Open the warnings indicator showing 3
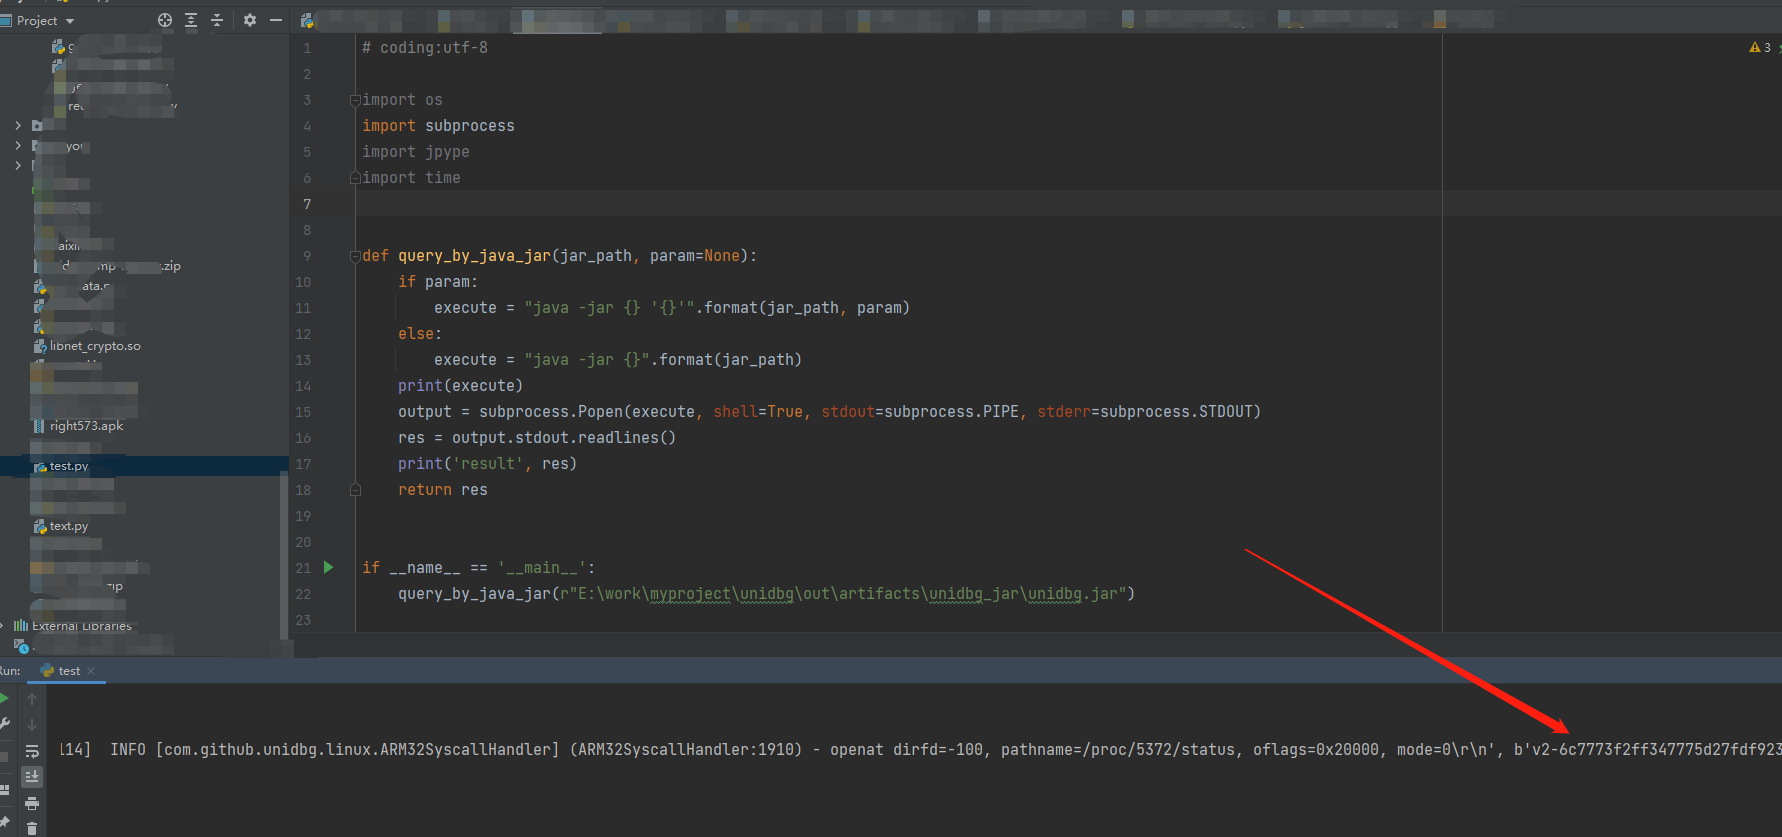The image size is (1782, 837). (x=1760, y=47)
